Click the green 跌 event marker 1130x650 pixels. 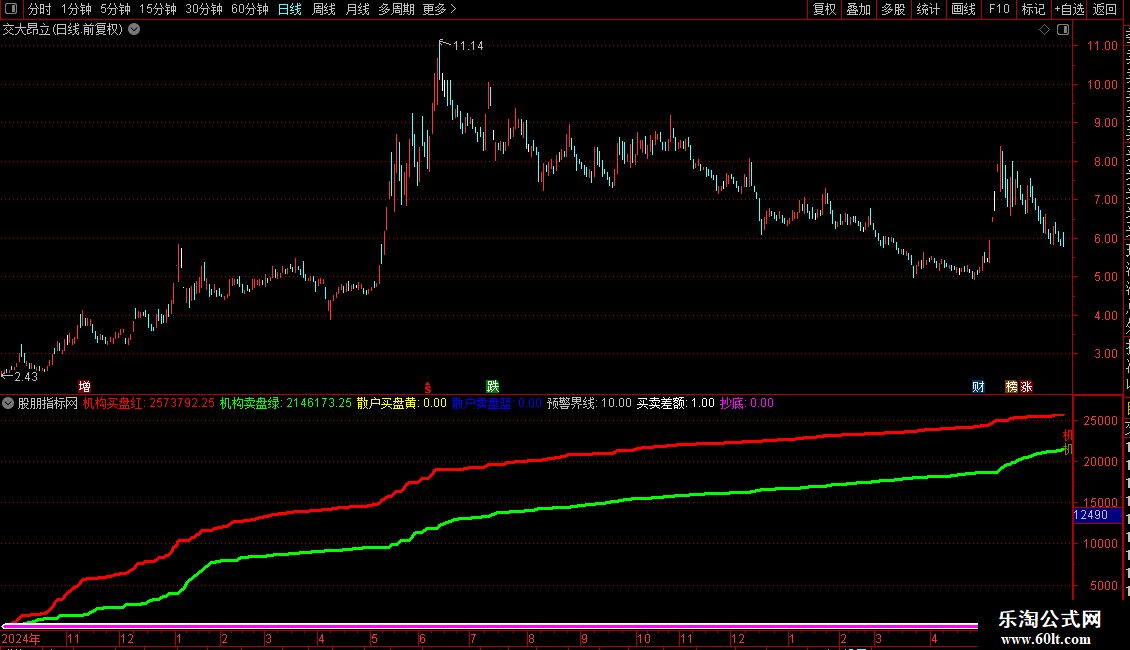point(493,386)
